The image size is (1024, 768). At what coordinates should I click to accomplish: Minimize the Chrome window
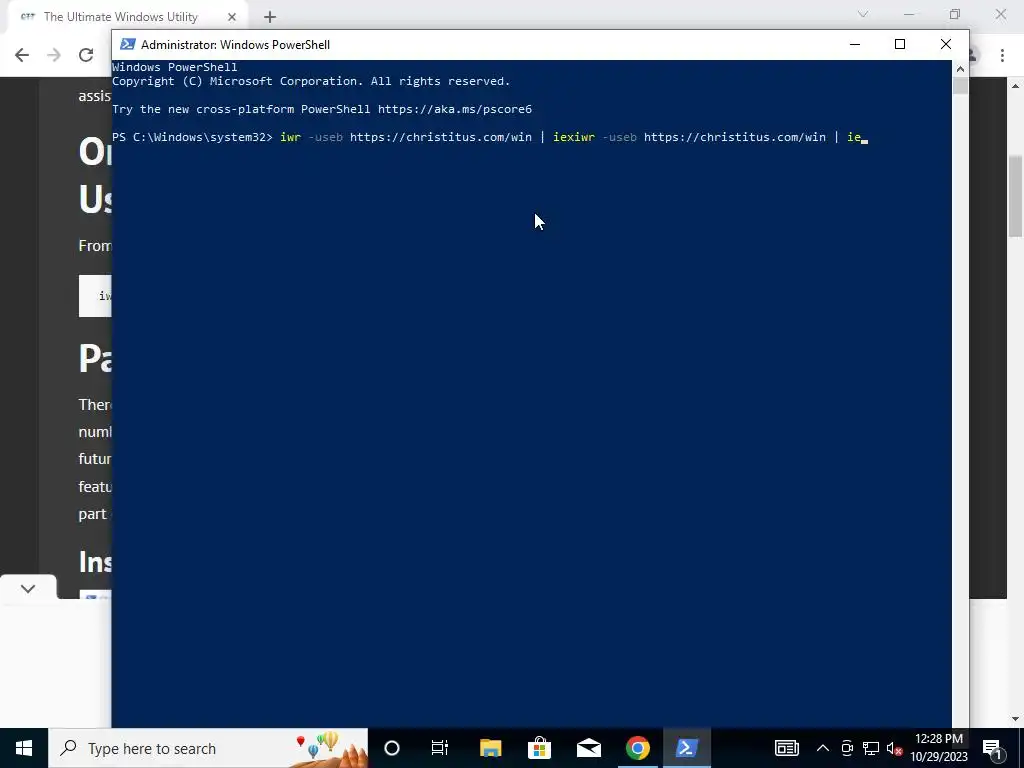[x=909, y=14]
